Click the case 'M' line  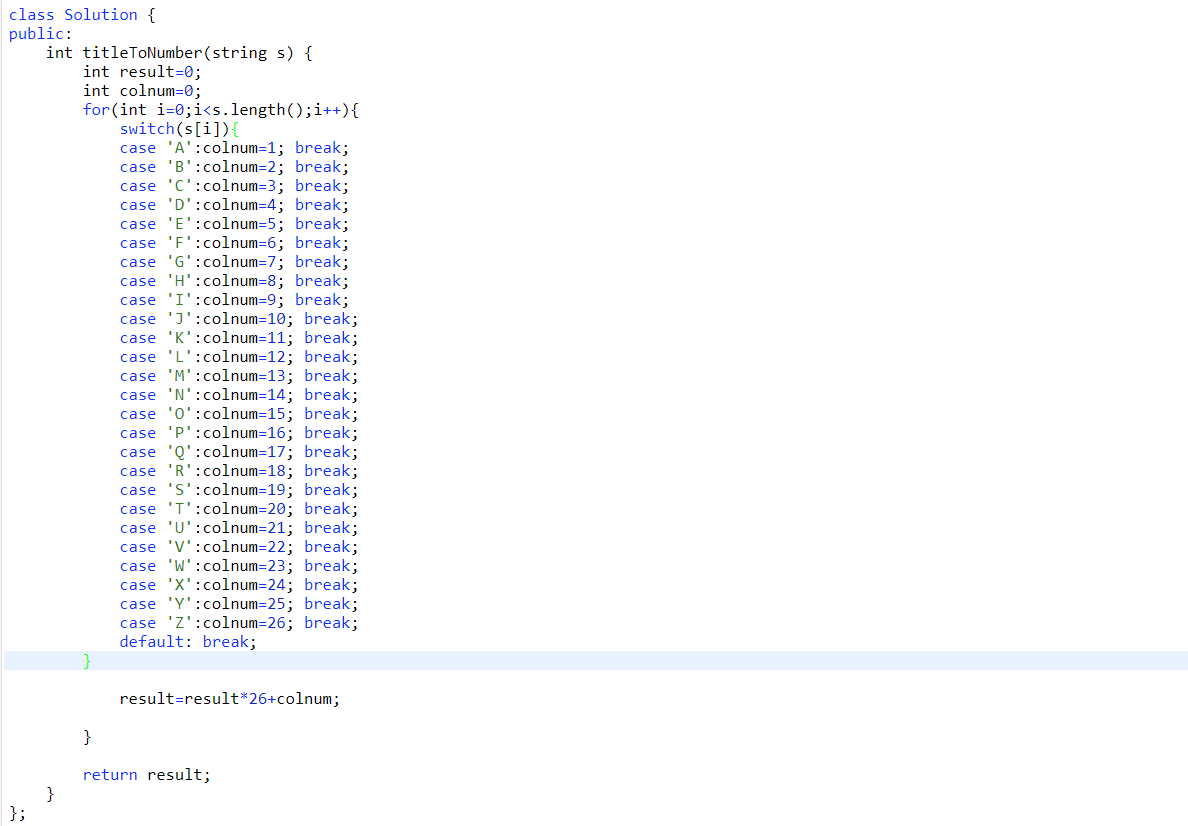point(239,375)
